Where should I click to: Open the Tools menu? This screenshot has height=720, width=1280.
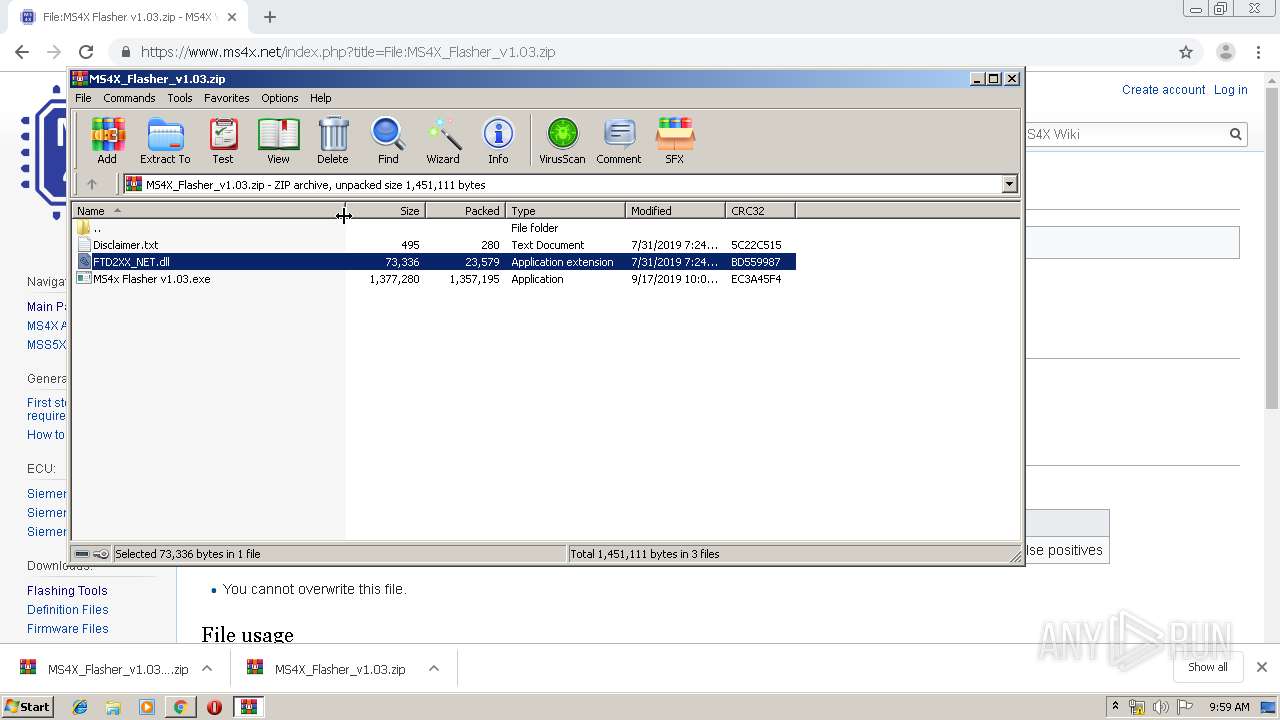pyautogui.click(x=180, y=98)
